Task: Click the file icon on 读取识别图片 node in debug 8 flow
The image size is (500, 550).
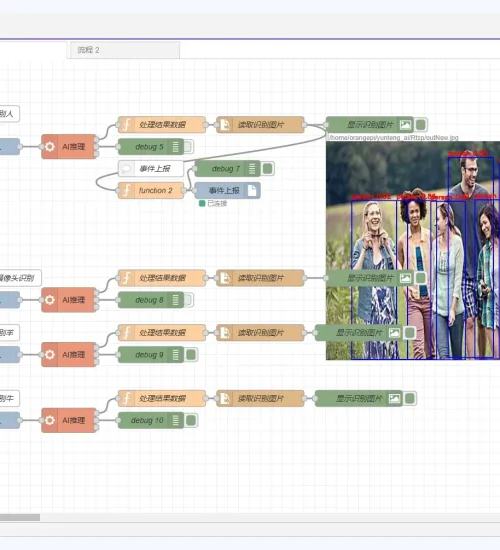Action: (x=225, y=278)
